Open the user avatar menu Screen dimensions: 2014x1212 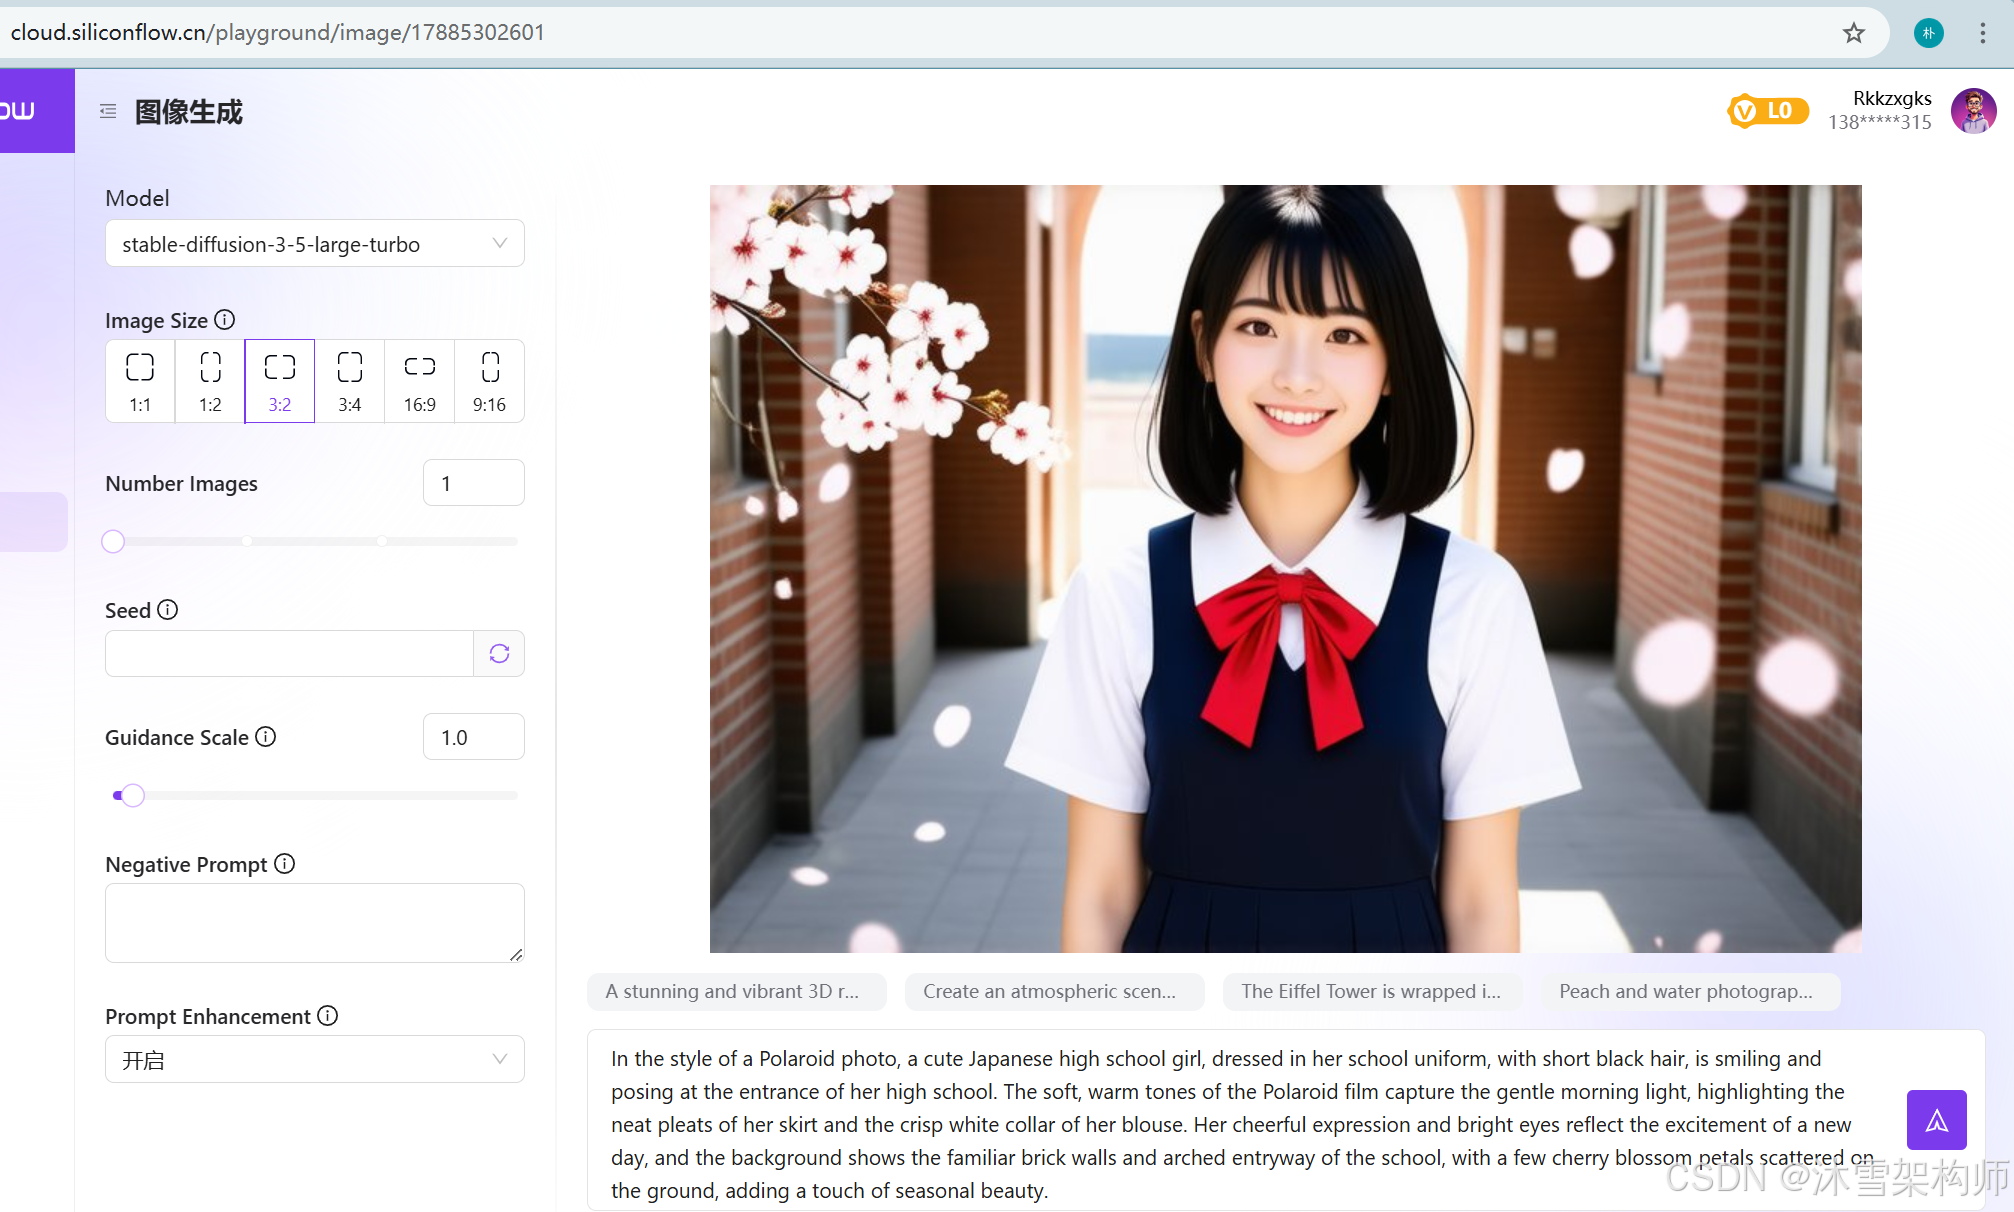(1973, 110)
